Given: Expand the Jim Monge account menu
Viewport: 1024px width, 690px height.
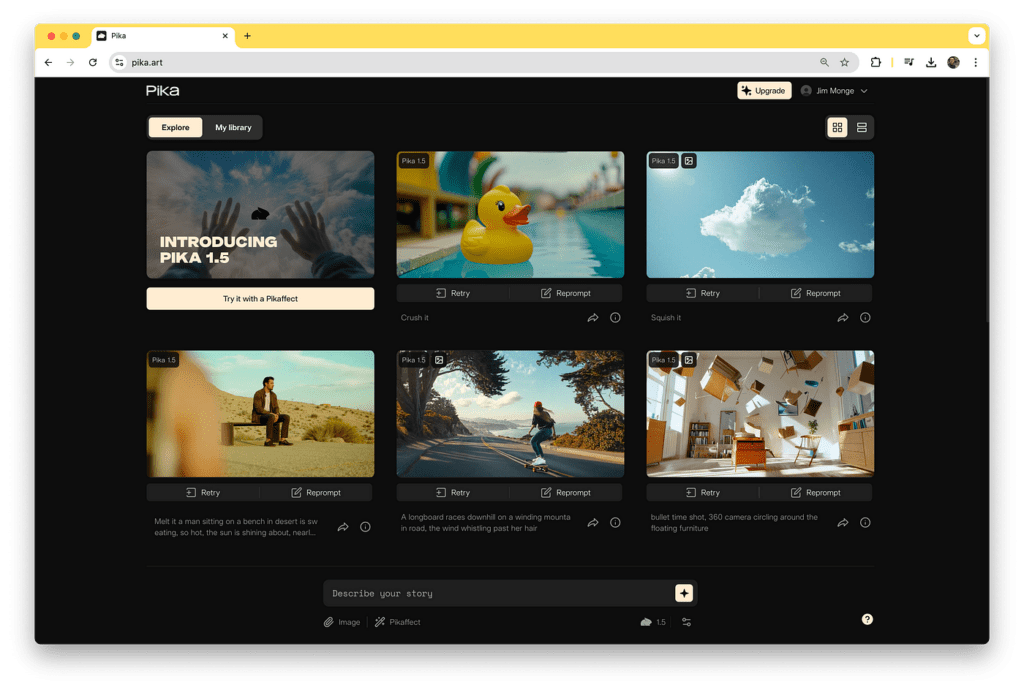Looking at the screenshot, I should point(834,91).
